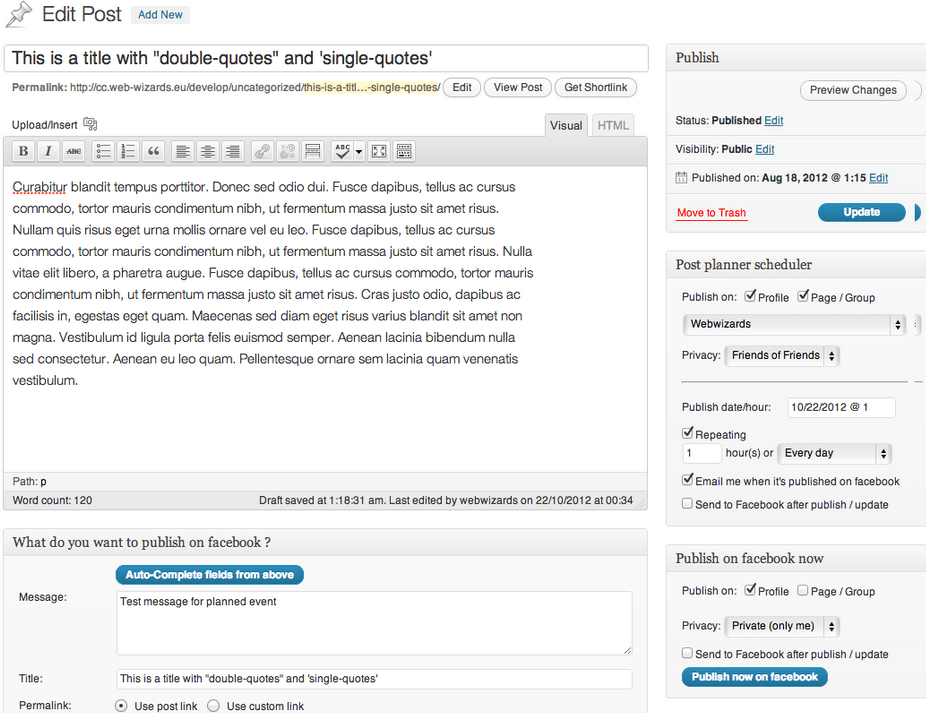Click the 'Word count: 120' status text
Screen dimensions: 926x713
(53, 500)
